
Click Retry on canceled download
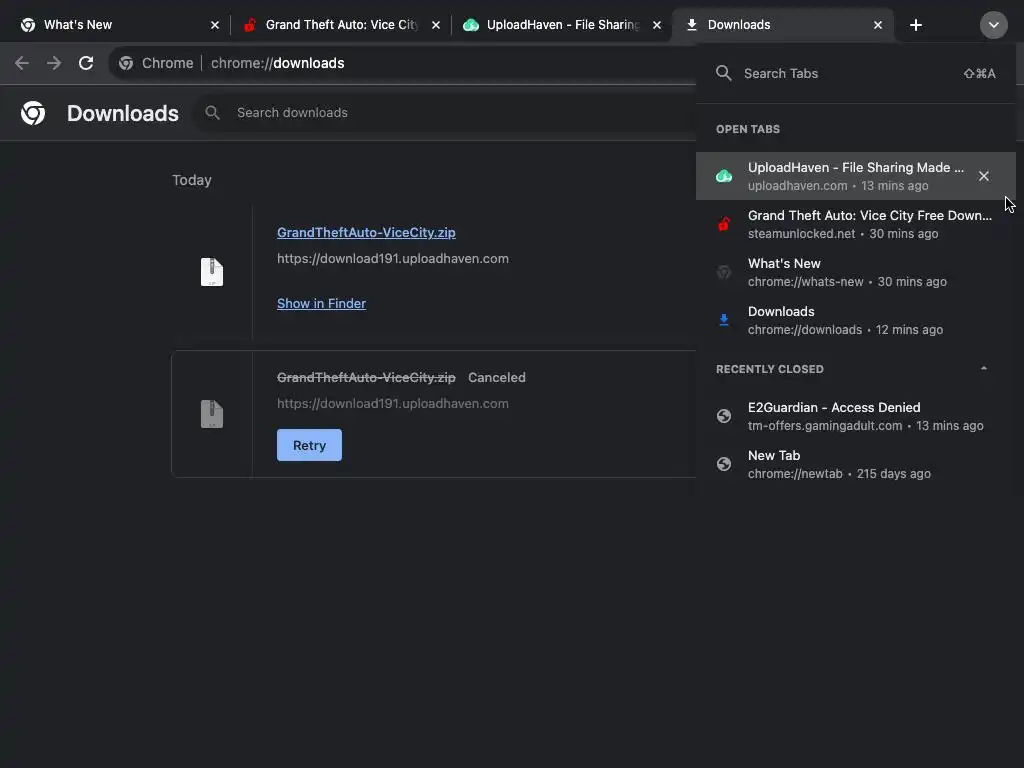coord(309,445)
